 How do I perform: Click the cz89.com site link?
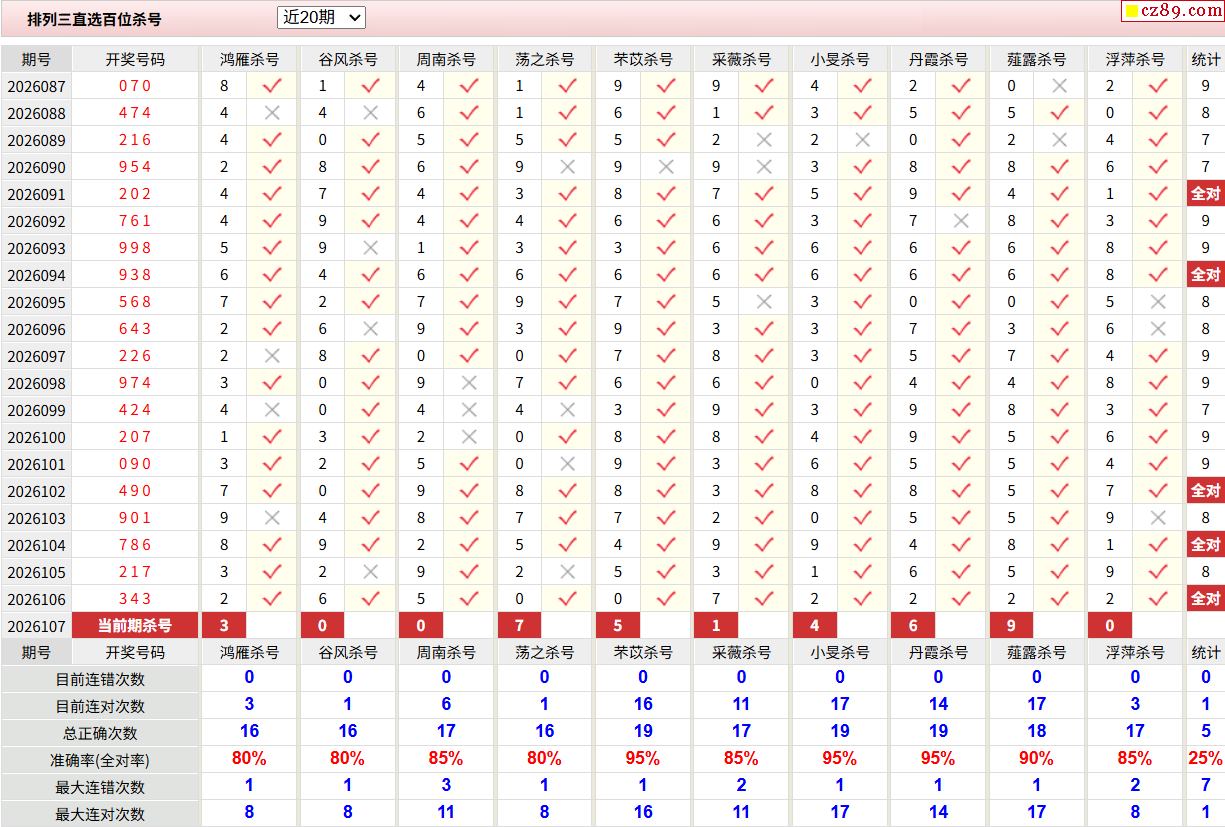[x=1180, y=11]
